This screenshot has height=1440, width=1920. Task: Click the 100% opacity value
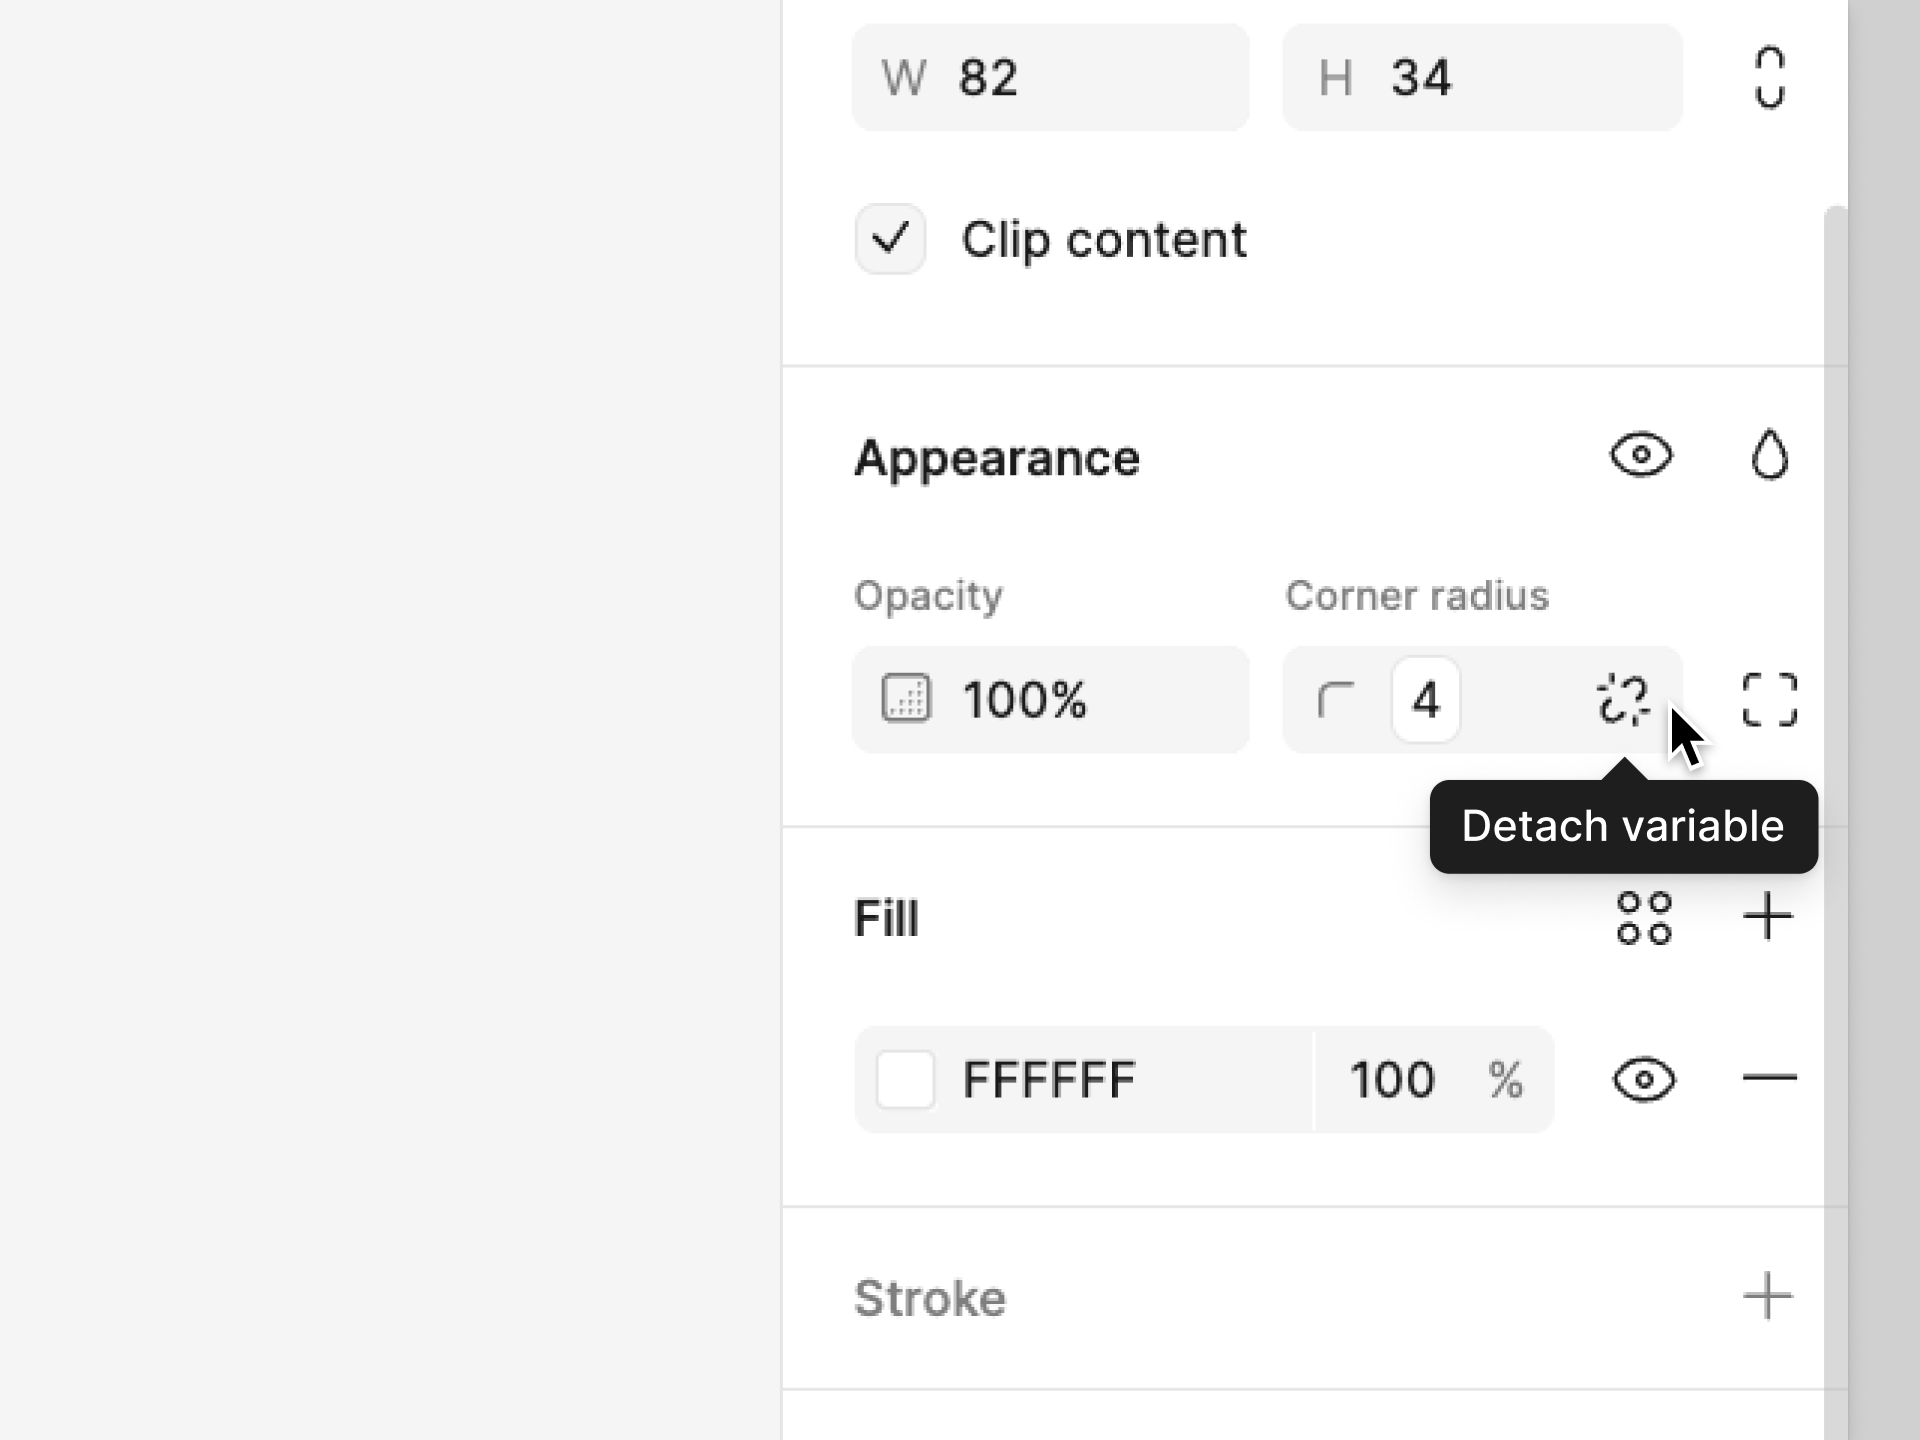tap(1025, 700)
